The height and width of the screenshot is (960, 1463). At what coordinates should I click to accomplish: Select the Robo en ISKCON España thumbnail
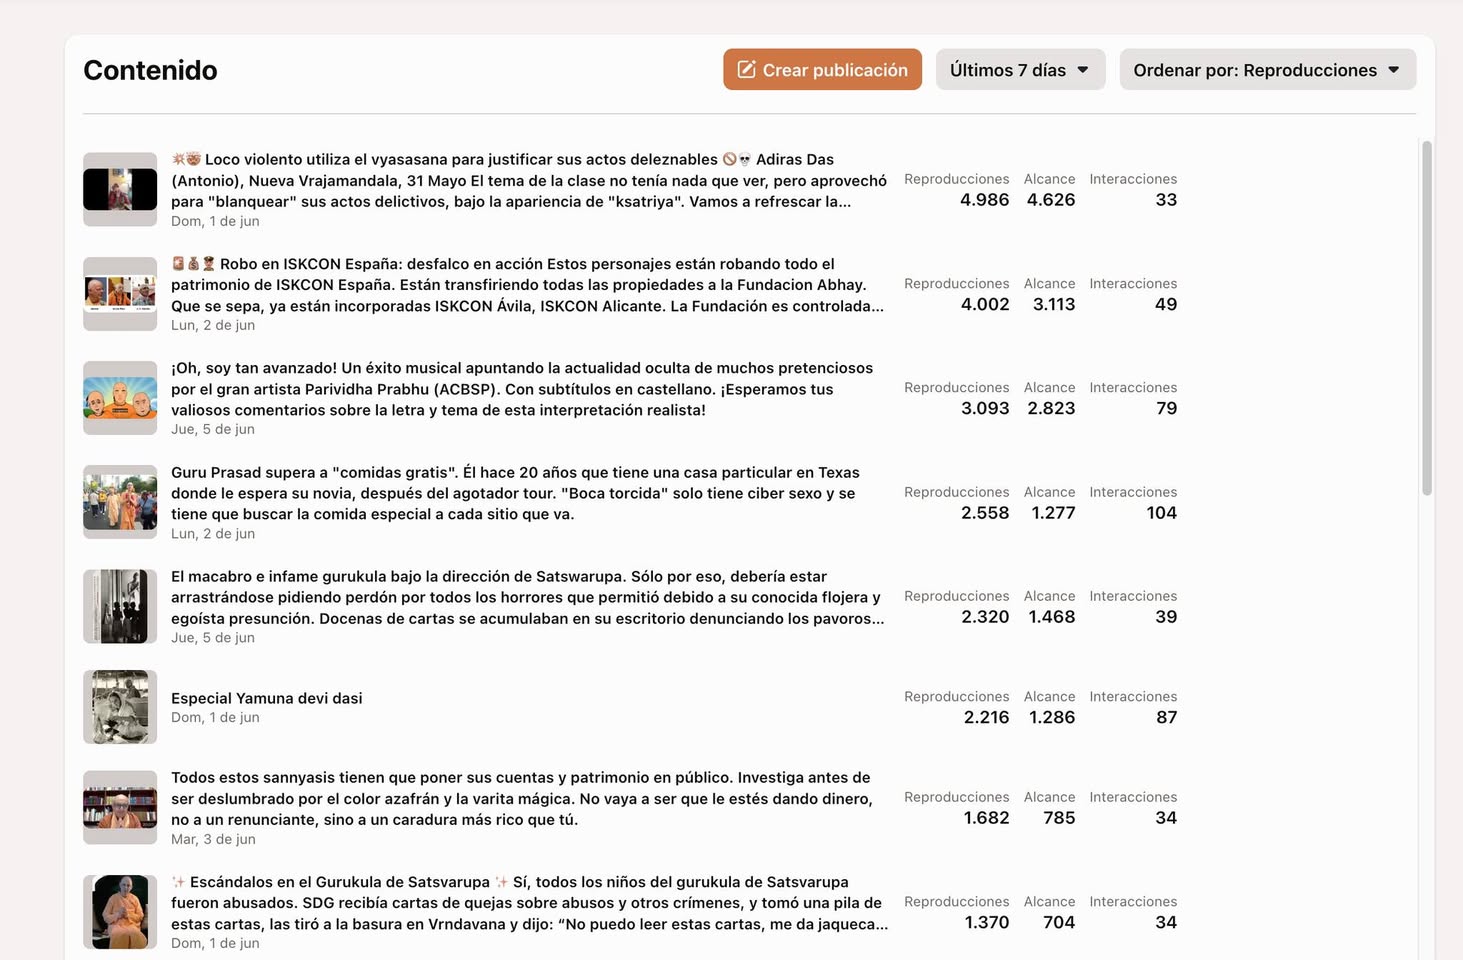pos(120,294)
